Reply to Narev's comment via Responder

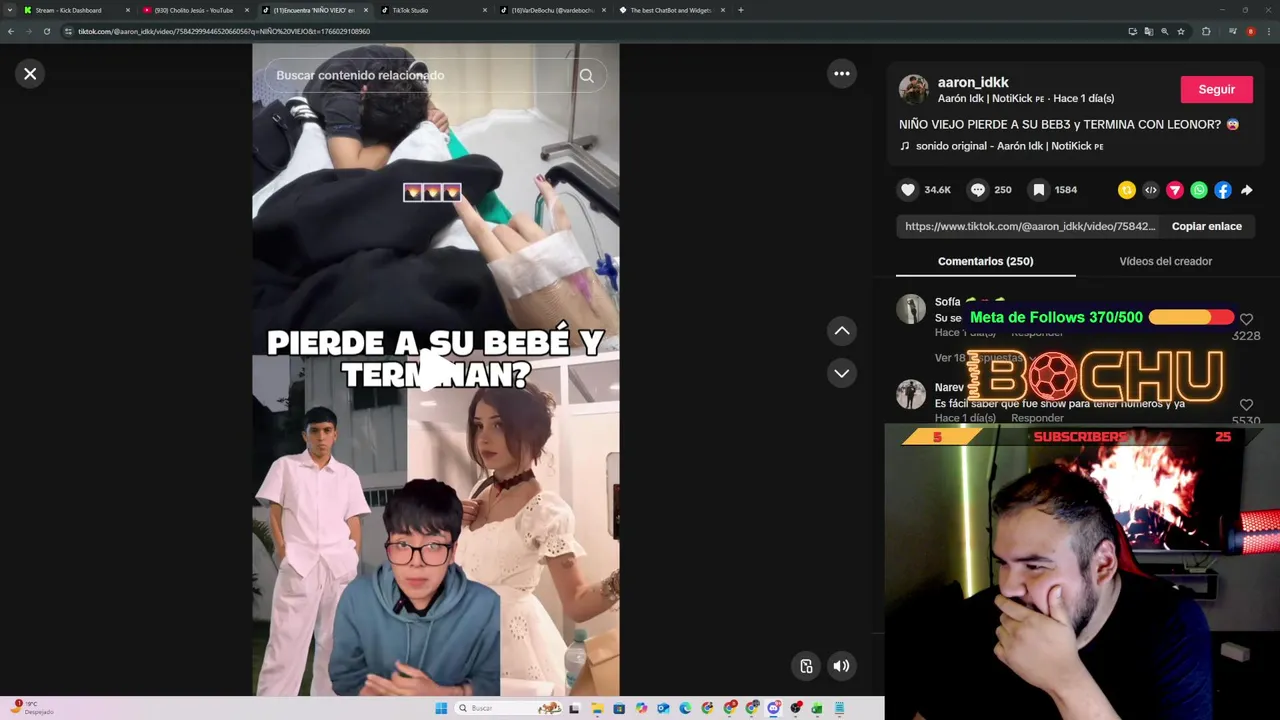click(1037, 418)
